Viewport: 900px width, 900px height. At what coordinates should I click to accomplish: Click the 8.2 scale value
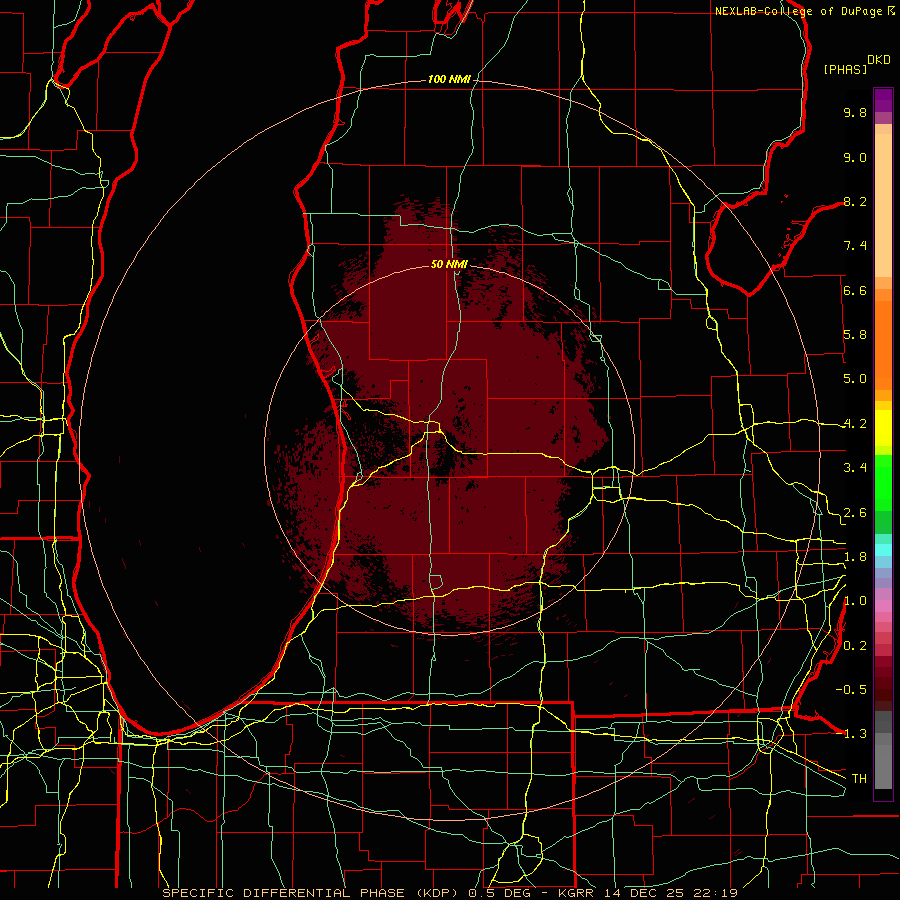pos(855,201)
